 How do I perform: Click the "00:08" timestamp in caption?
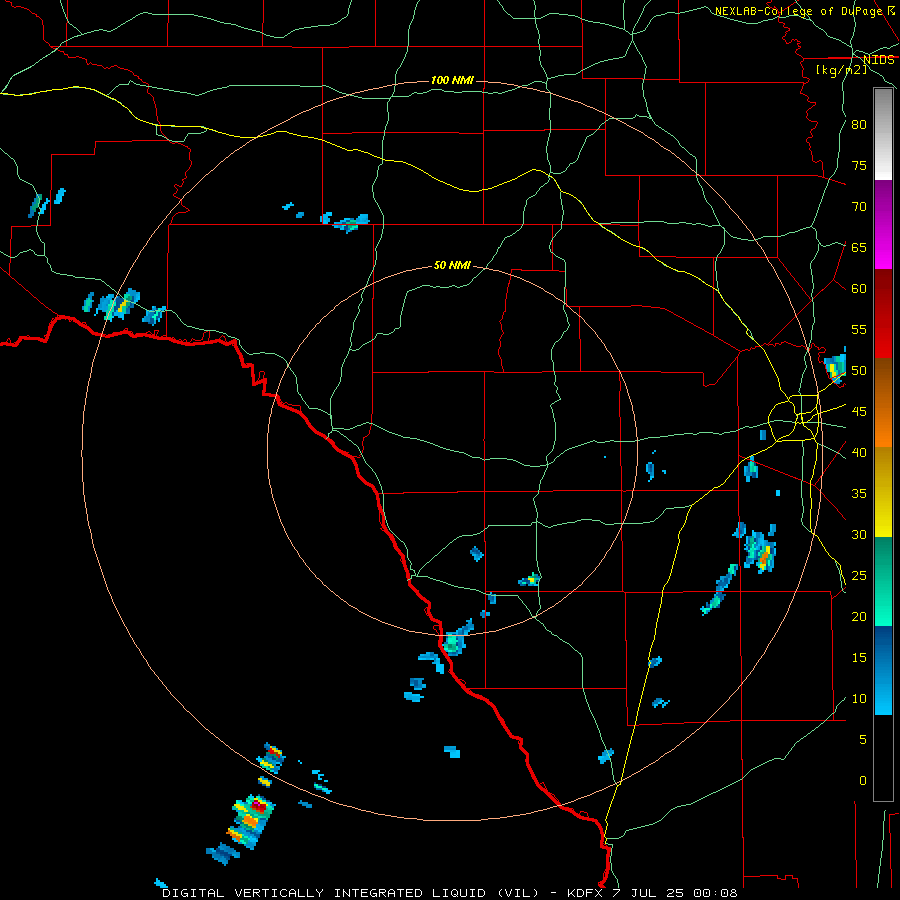(x=715, y=893)
